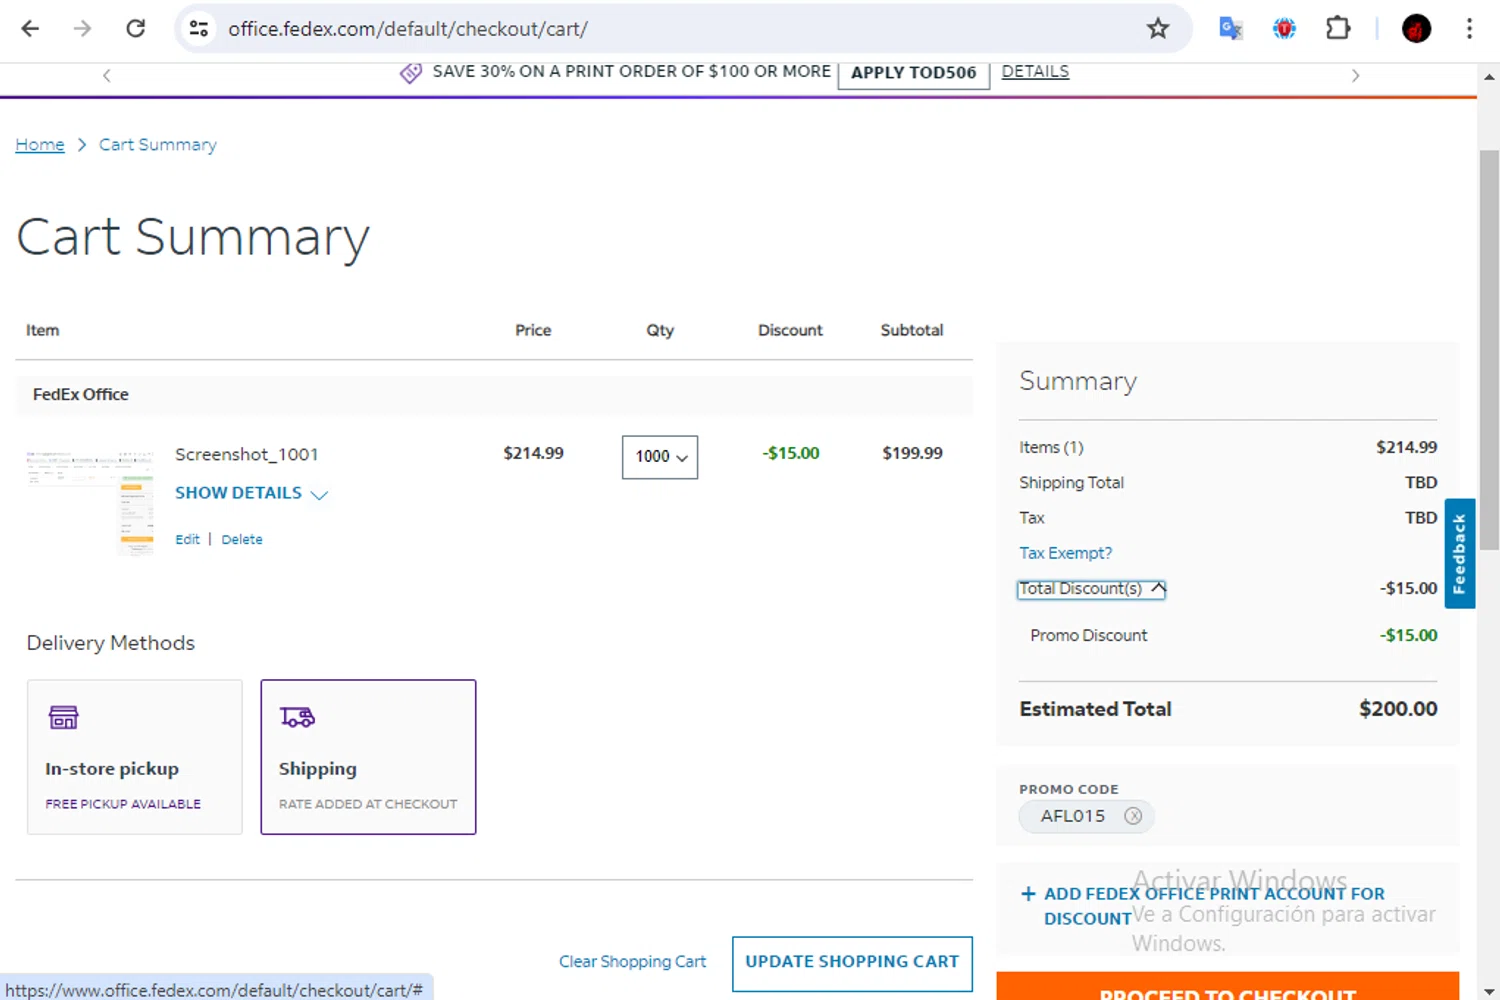Collapse the Total Discount(s) section
This screenshot has height=1000, width=1500.
(1092, 589)
